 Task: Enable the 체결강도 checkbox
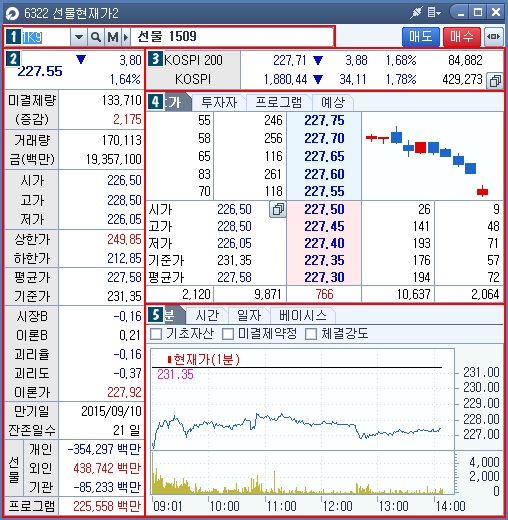tap(311, 334)
